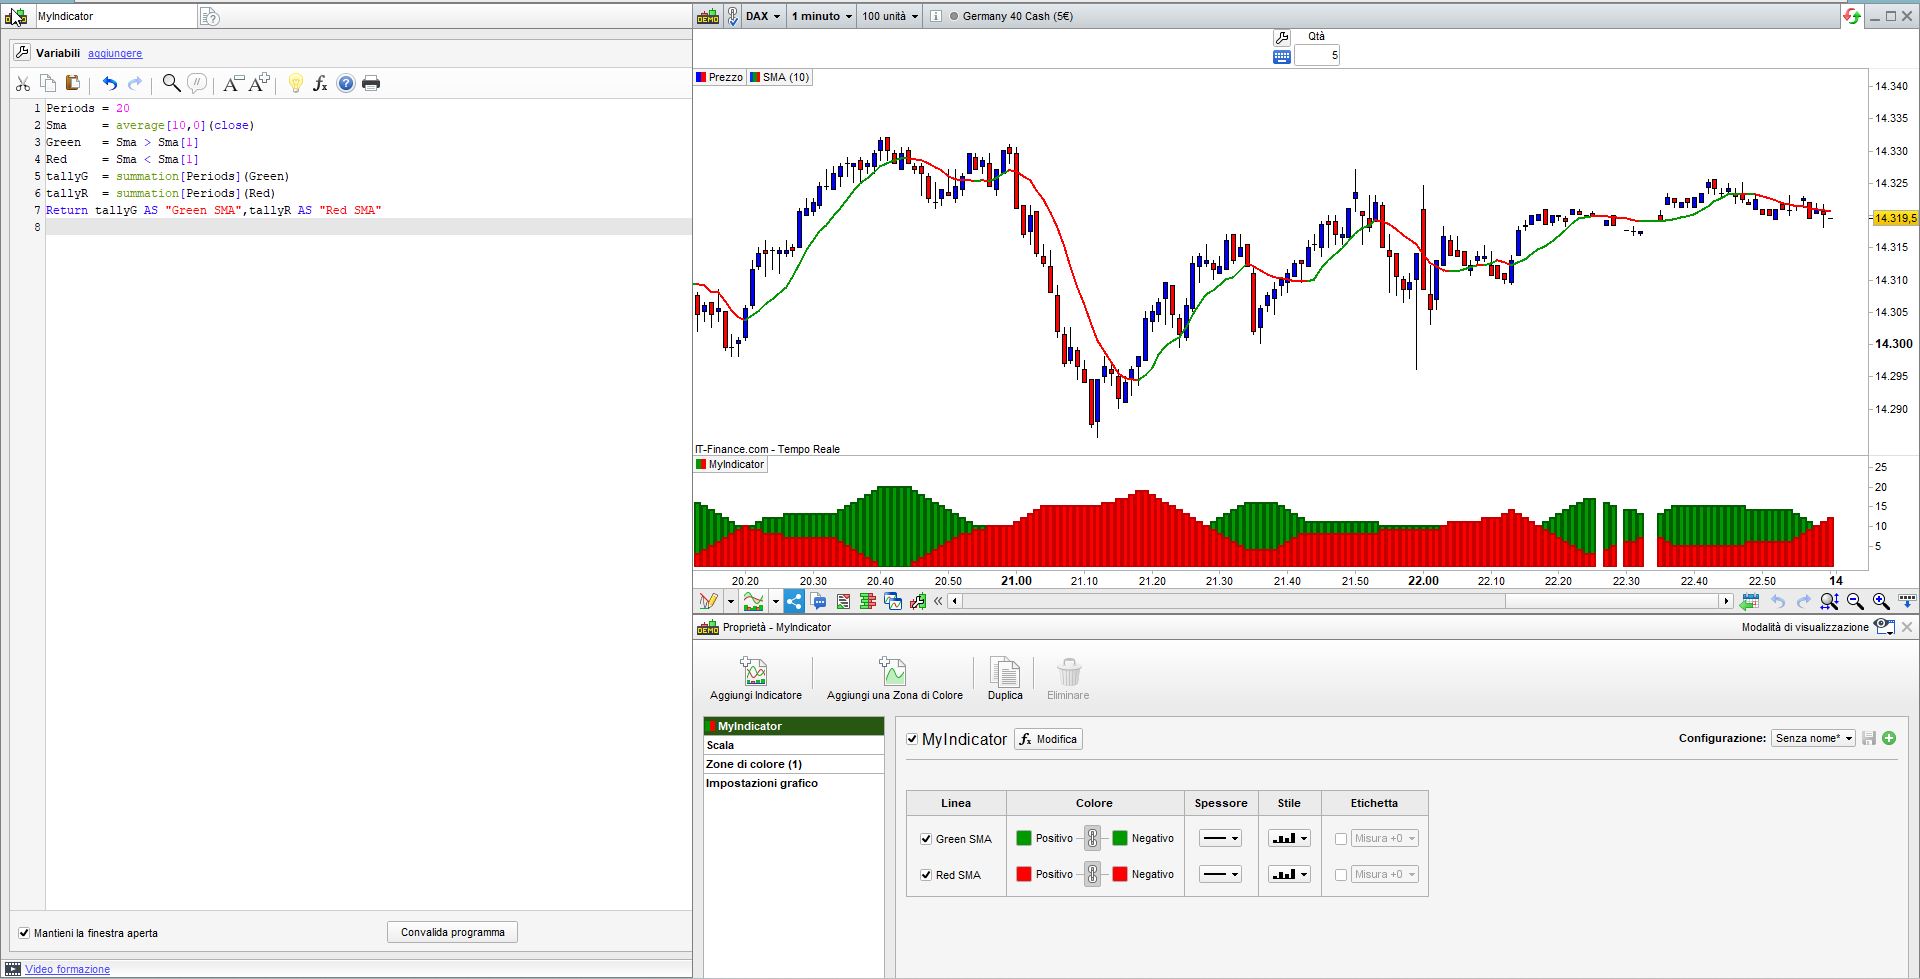Open the Variabili wrench settings icon

point(22,52)
